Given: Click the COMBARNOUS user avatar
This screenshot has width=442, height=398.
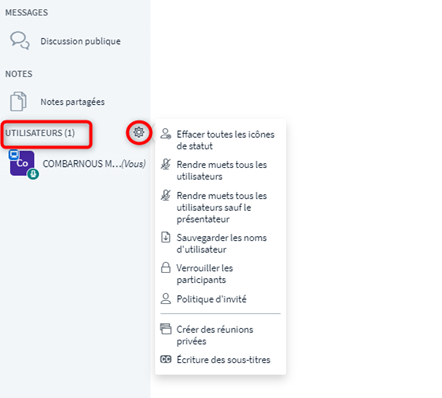Looking at the screenshot, I should (x=22, y=163).
